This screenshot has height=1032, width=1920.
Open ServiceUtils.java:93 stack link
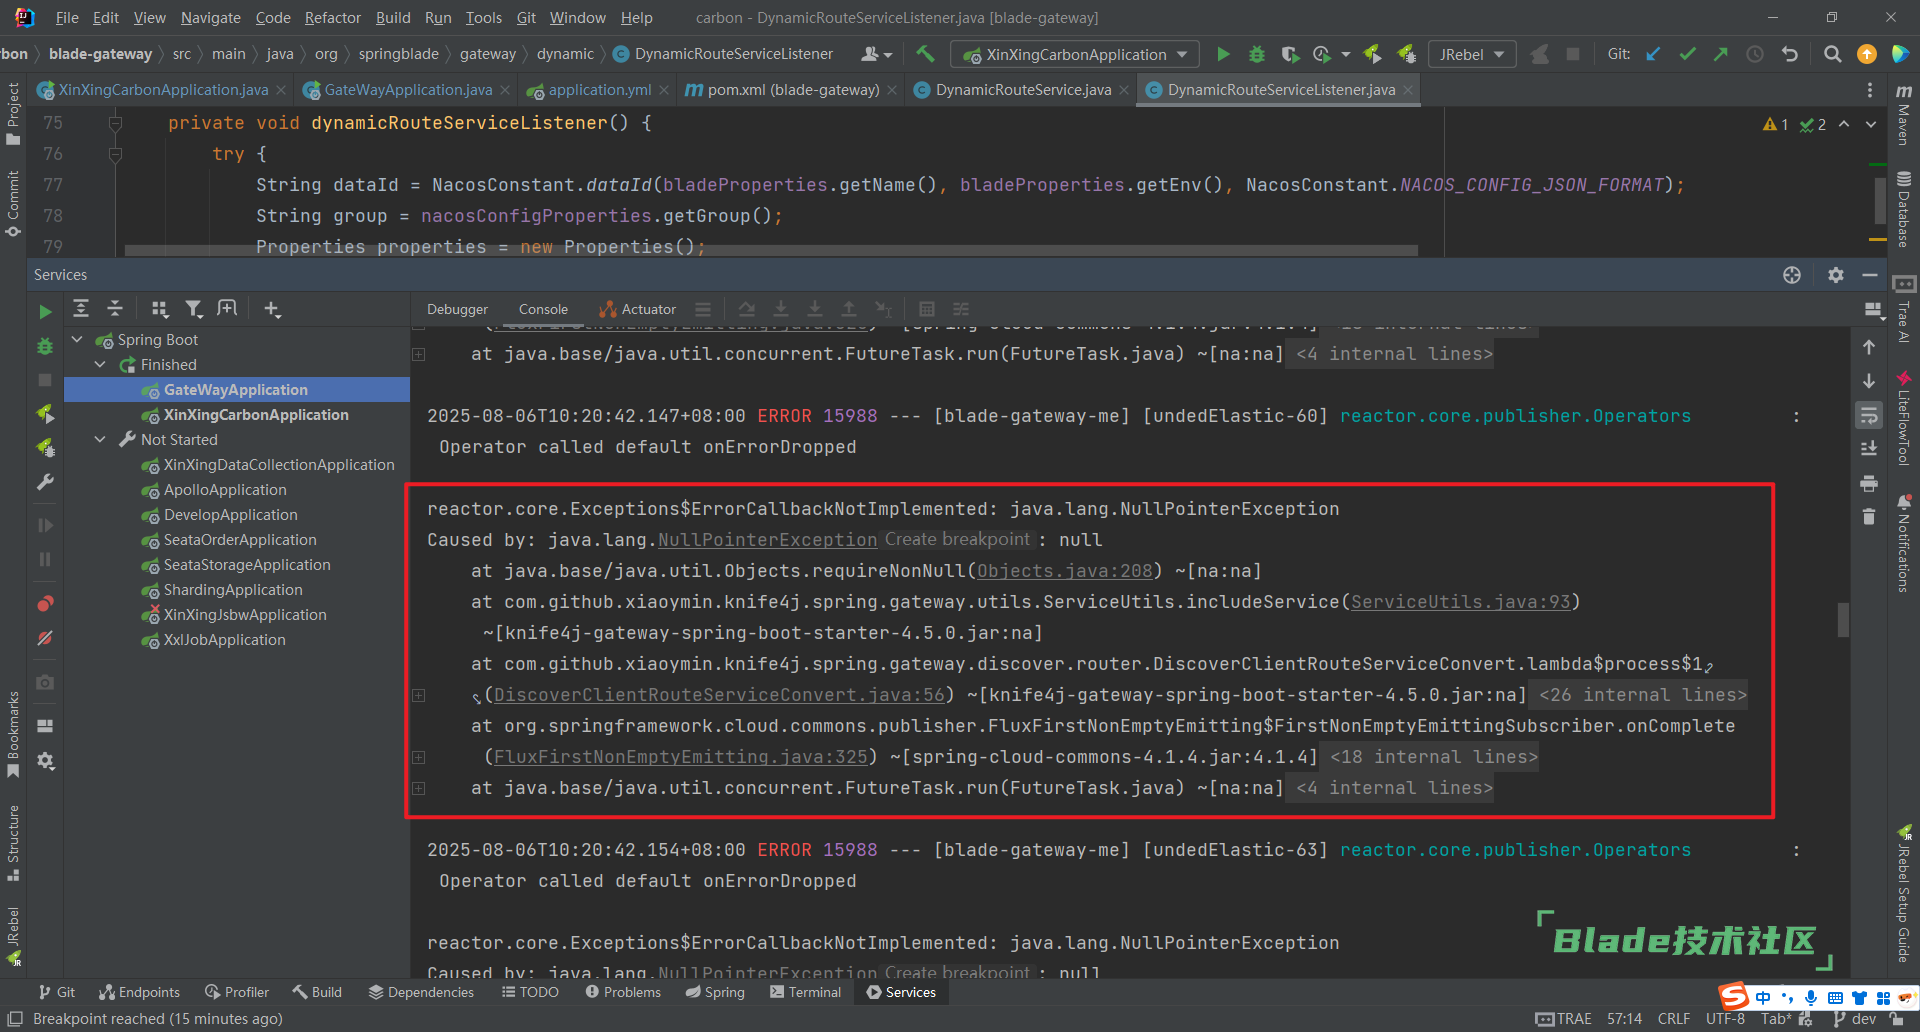(x=1460, y=602)
